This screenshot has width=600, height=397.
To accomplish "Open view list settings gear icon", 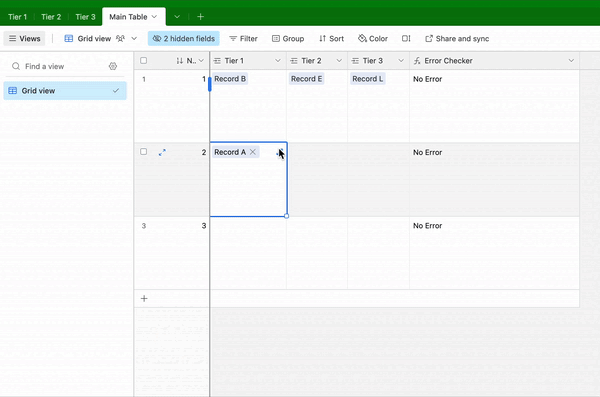I will [112, 66].
